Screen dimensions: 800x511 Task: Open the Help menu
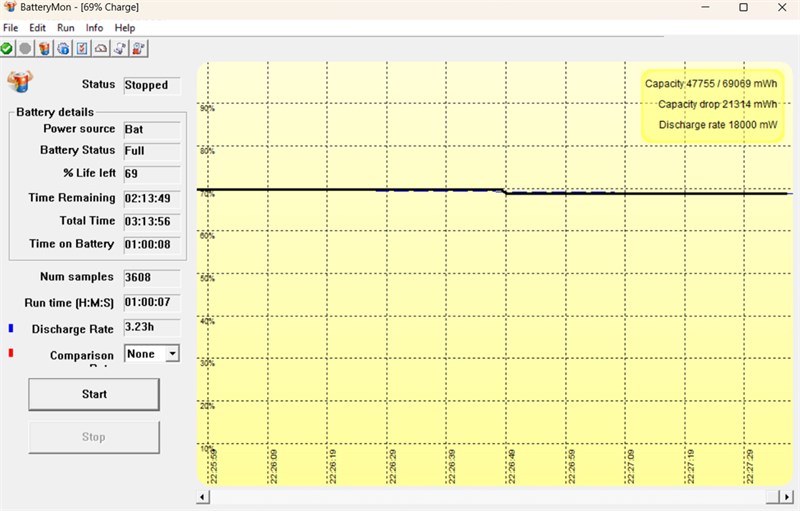(x=125, y=28)
